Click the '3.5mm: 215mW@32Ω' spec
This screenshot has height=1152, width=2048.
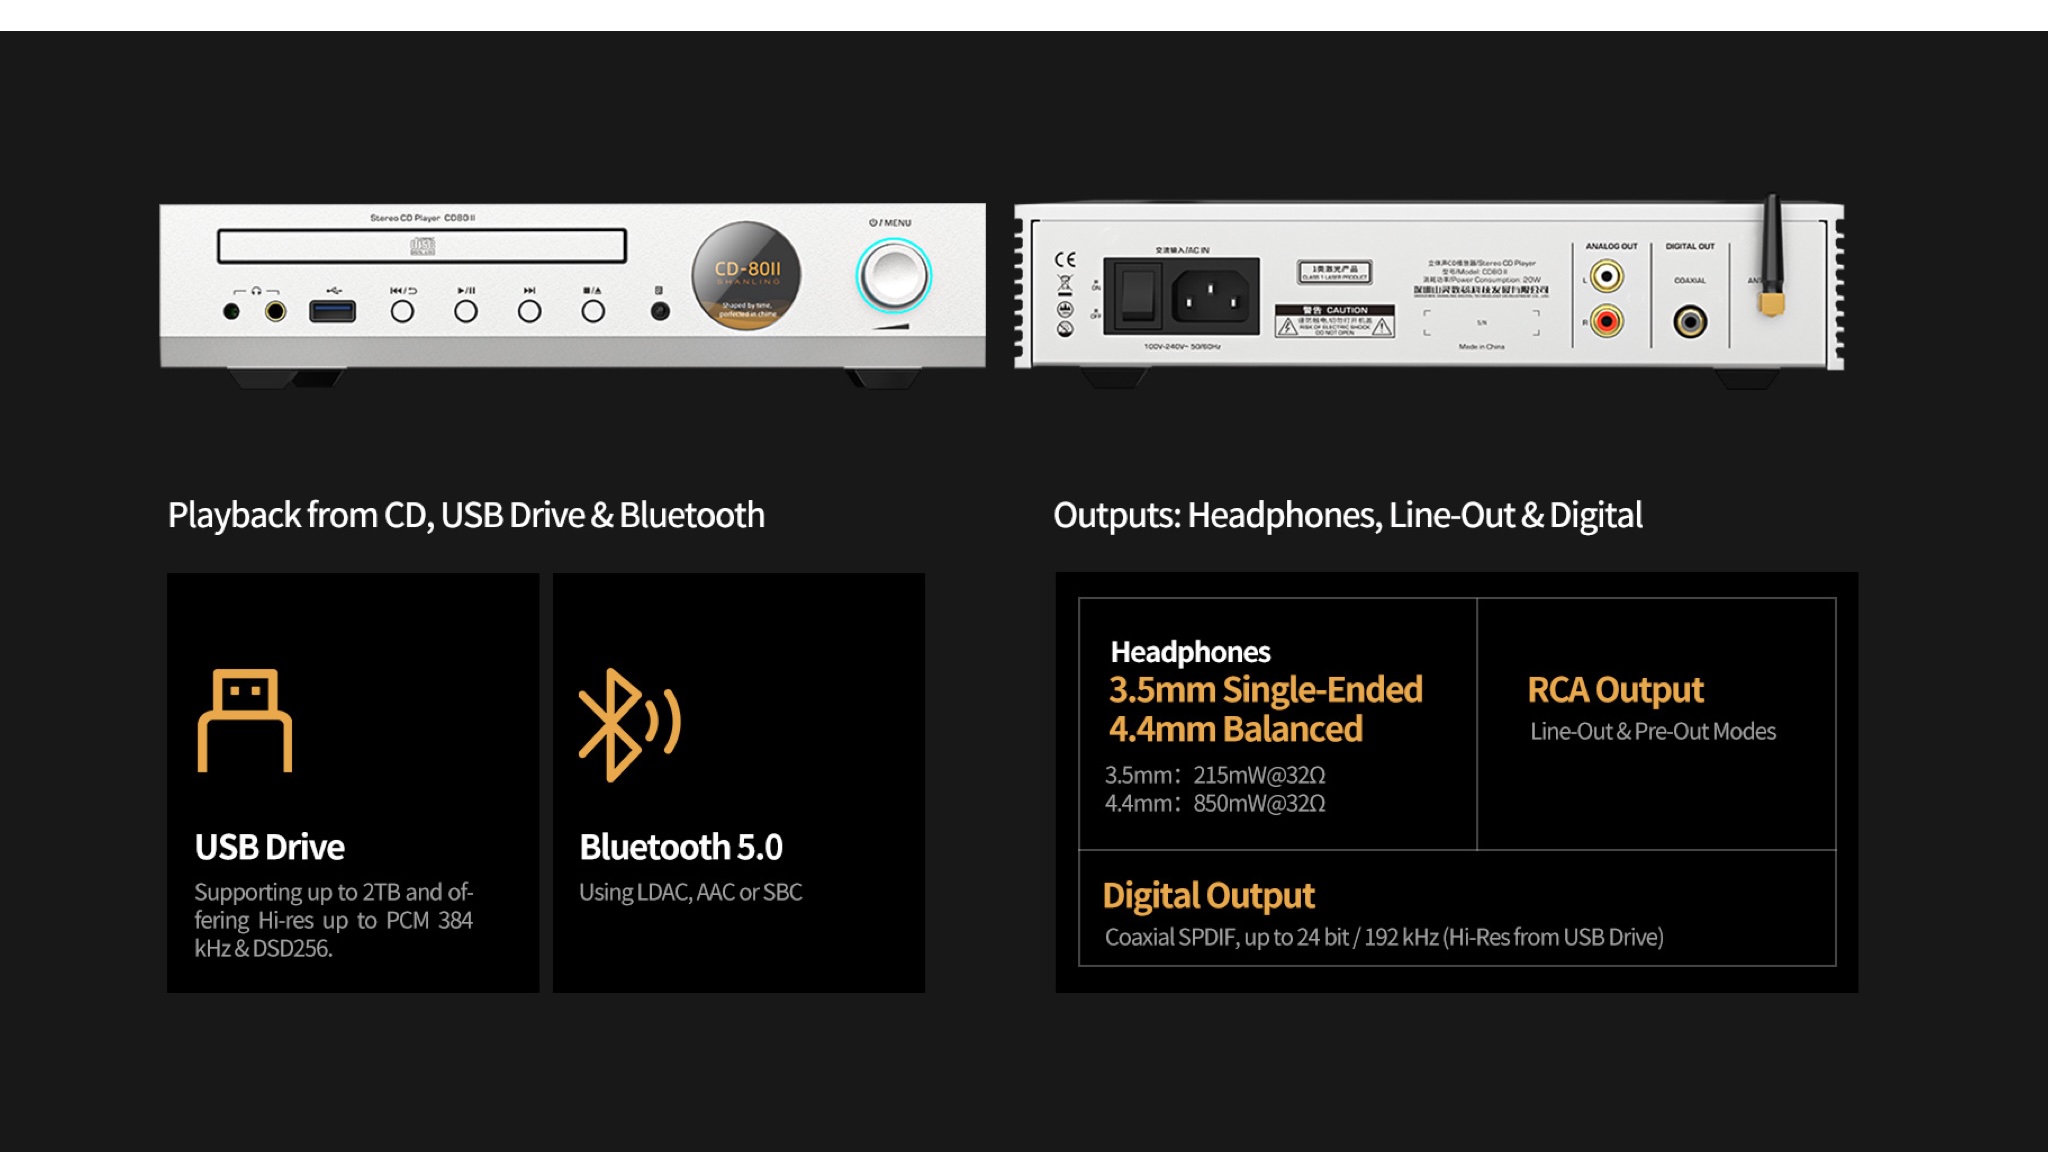coord(1215,775)
